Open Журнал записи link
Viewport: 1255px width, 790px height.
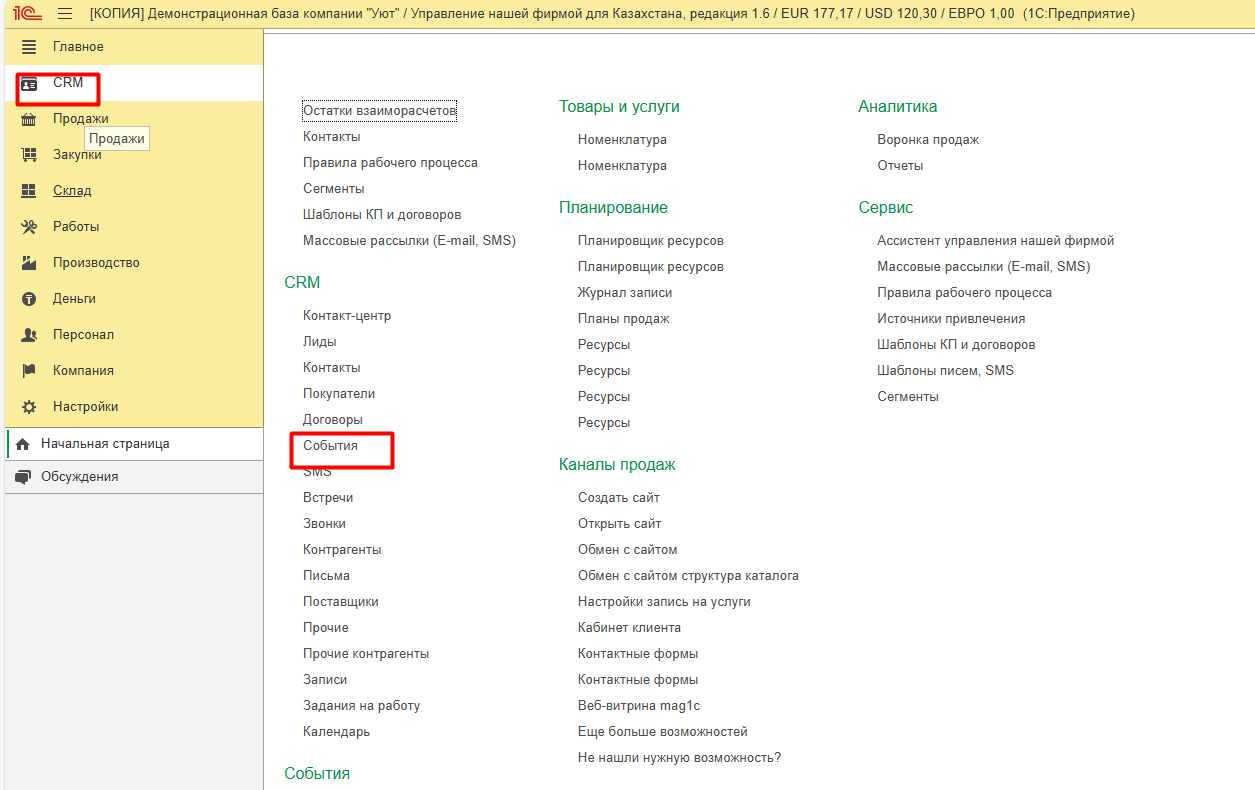click(625, 293)
